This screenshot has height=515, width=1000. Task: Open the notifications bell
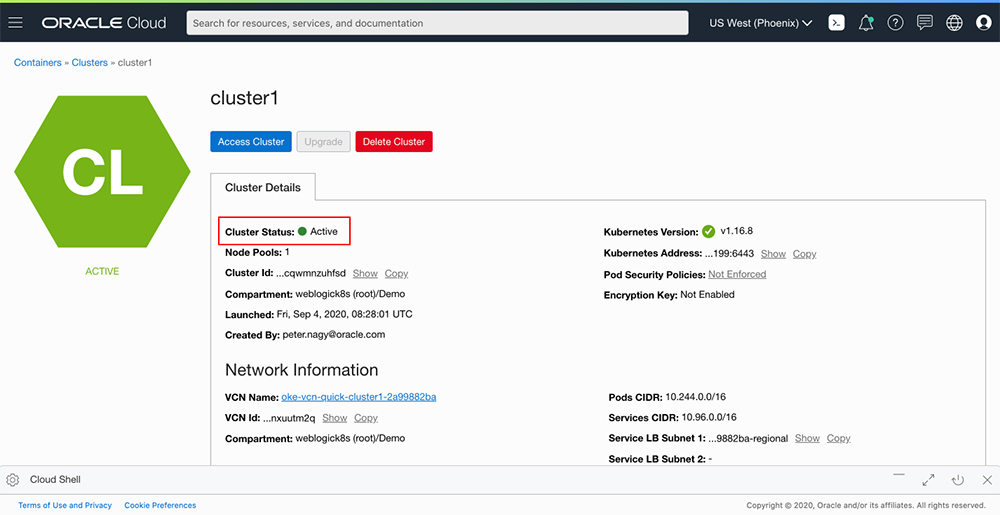pos(865,23)
